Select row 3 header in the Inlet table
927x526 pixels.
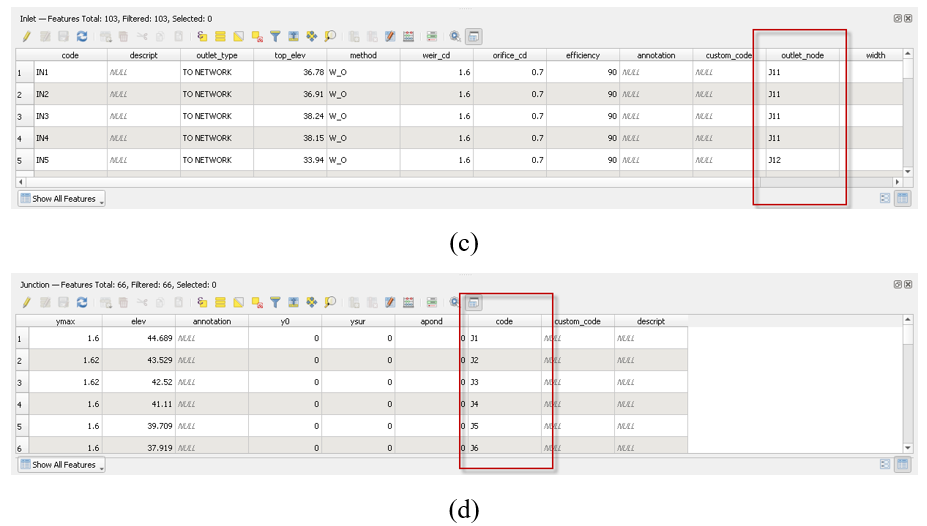(x=19, y=116)
